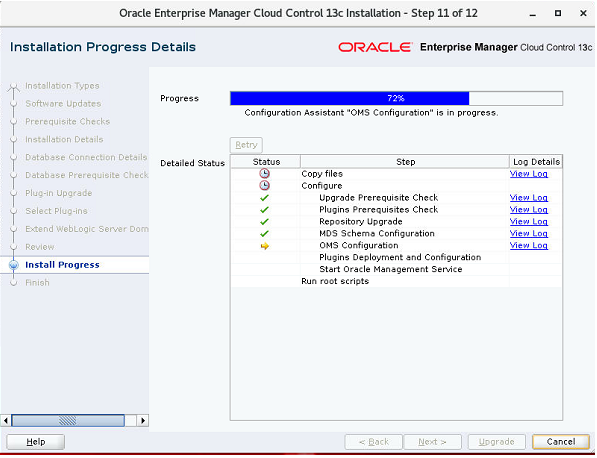Click the Copy files step text
597x458 pixels.
[322, 174]
